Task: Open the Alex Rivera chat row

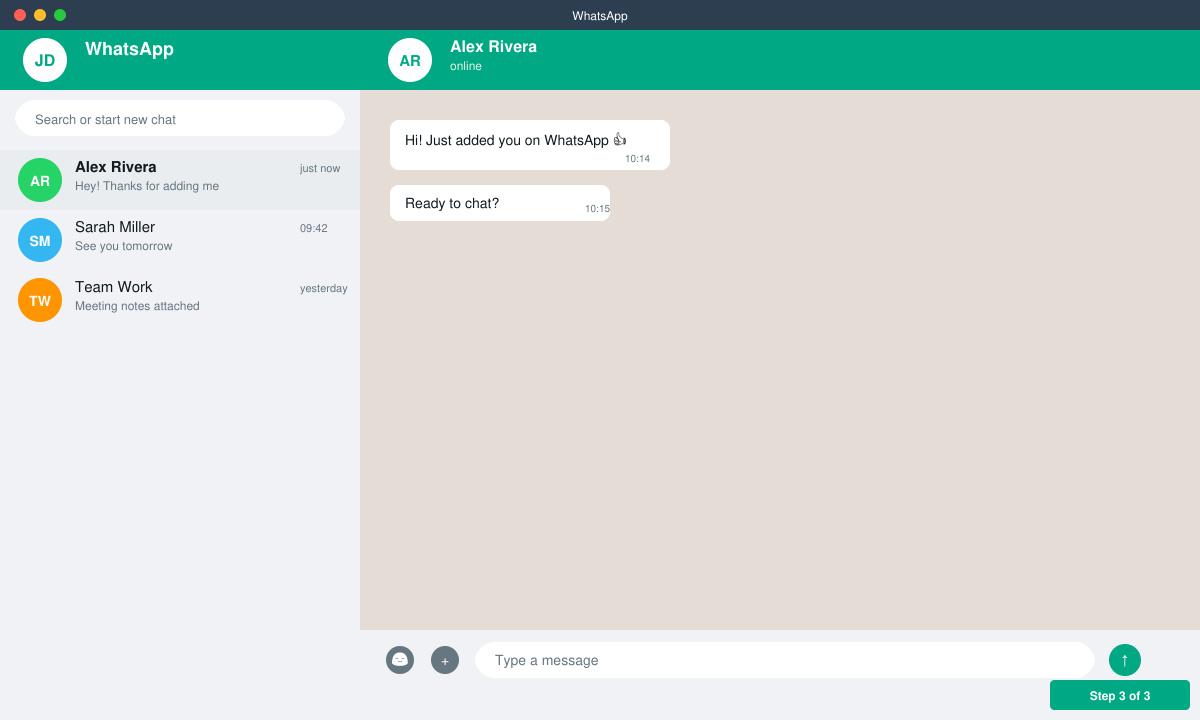Action: (x=180, y=180)
